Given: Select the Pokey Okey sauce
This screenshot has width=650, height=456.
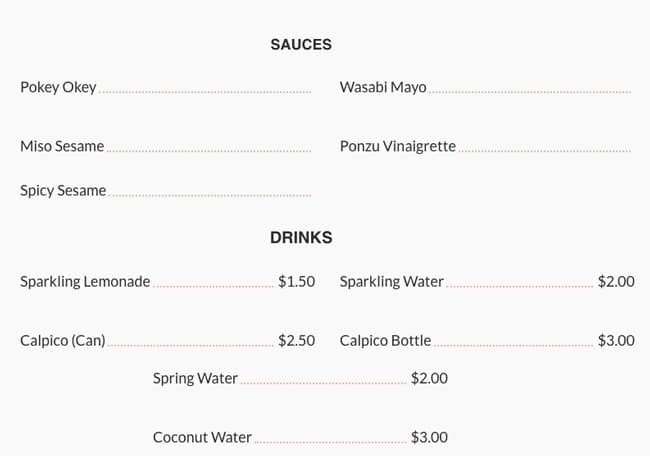Looking at the screenshot, I should [x=58, y=87].
